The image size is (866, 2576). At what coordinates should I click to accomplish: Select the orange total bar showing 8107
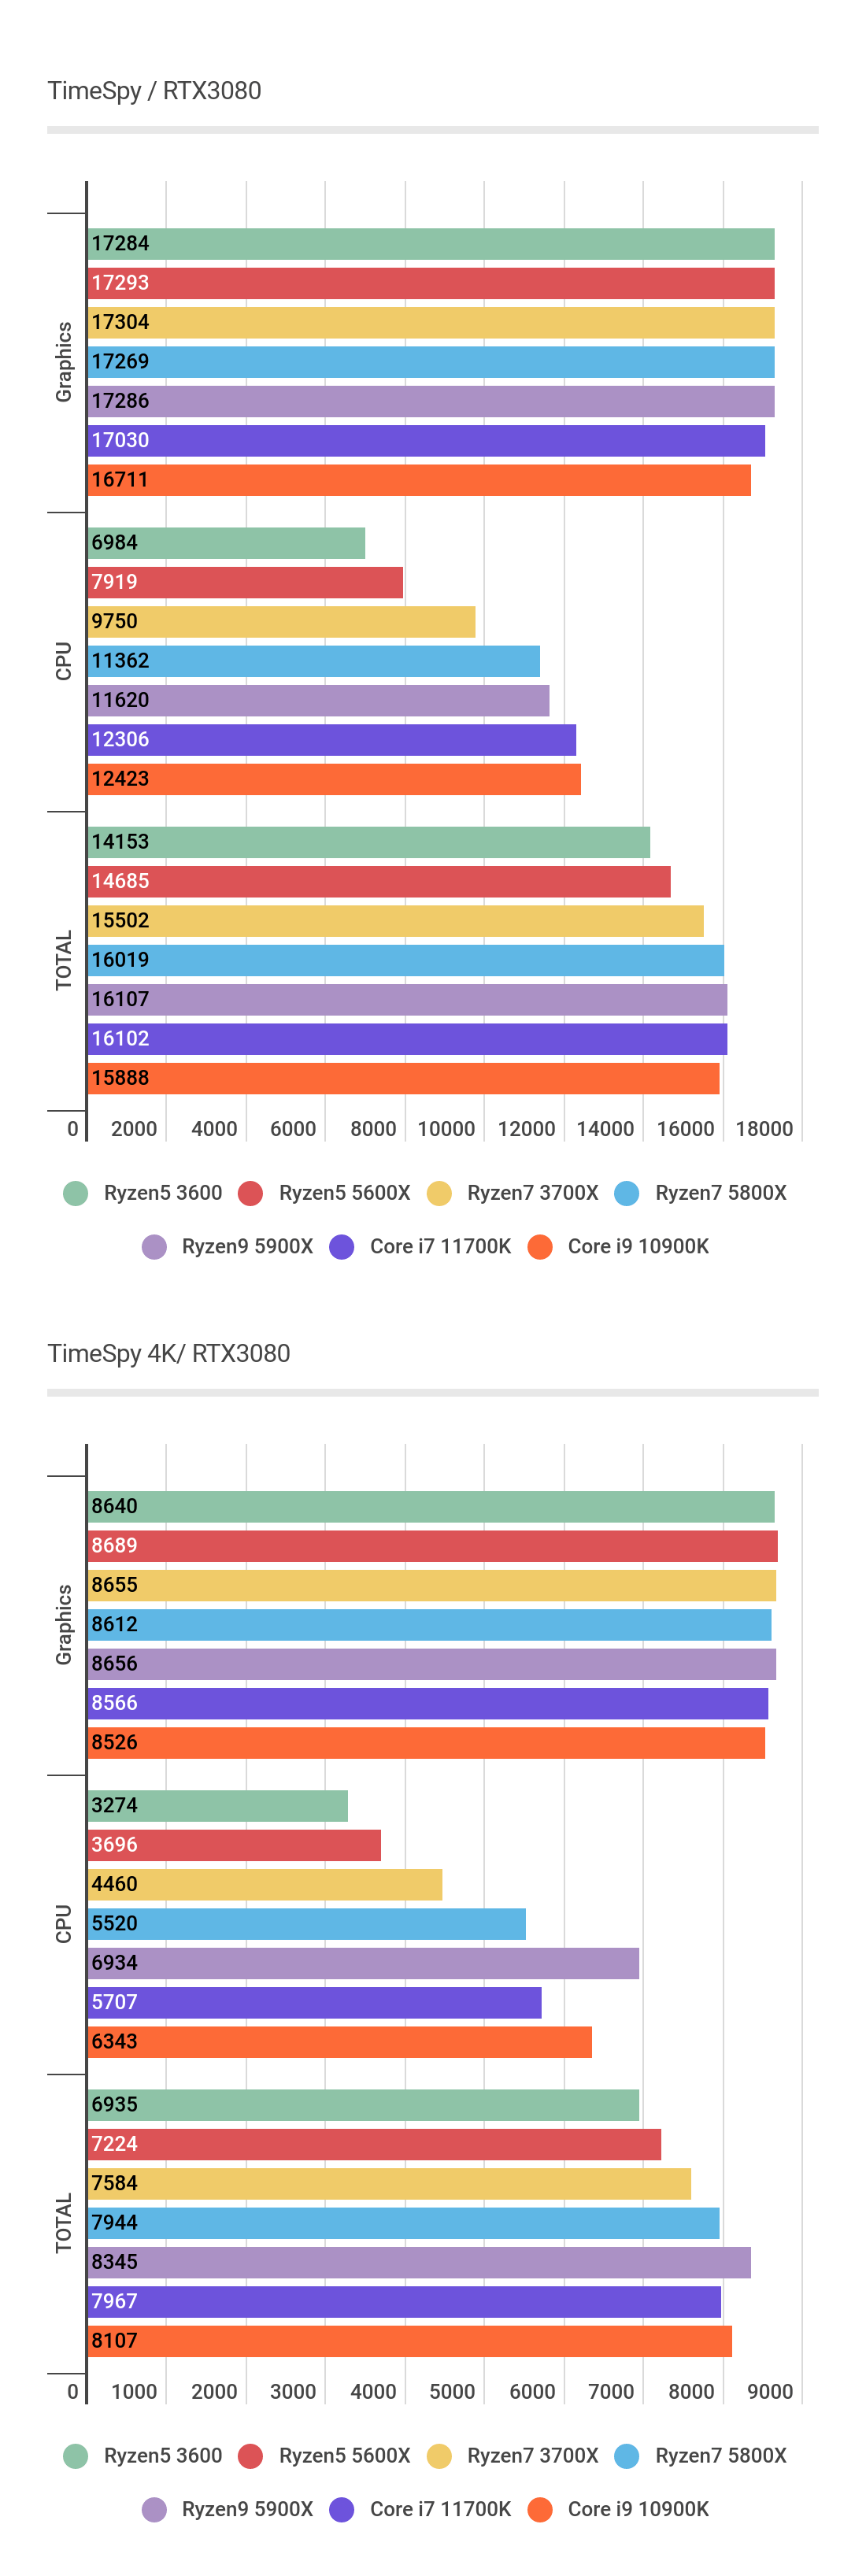[x=410, y=2340]
